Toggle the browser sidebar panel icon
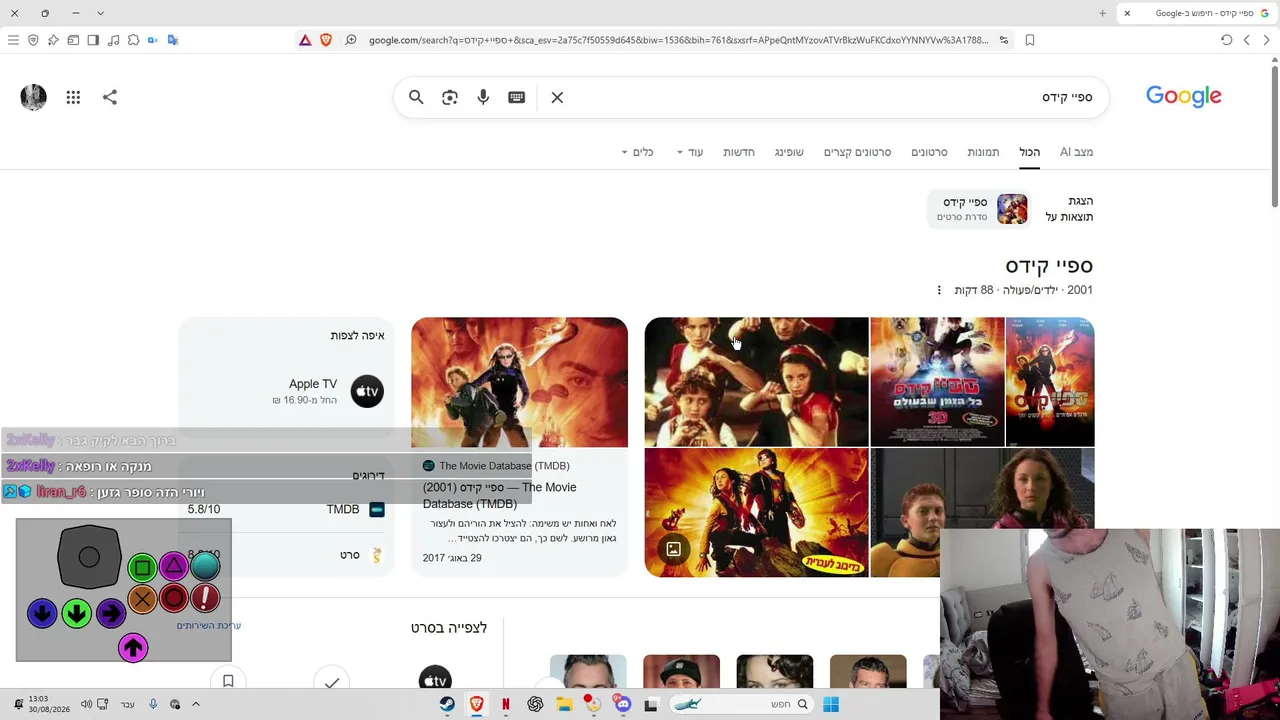The width and height of the screenshot is (1280, 720). (x=93, y=40)
